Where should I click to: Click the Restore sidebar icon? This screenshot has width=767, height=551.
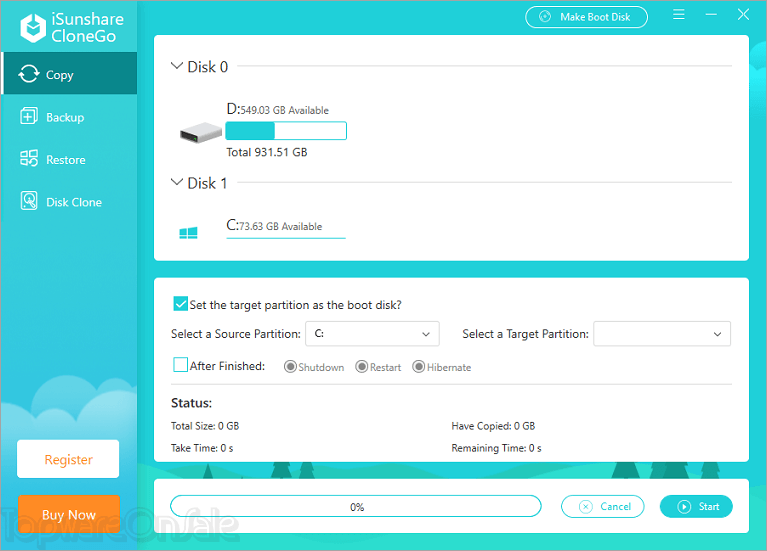tap(29, 159)
